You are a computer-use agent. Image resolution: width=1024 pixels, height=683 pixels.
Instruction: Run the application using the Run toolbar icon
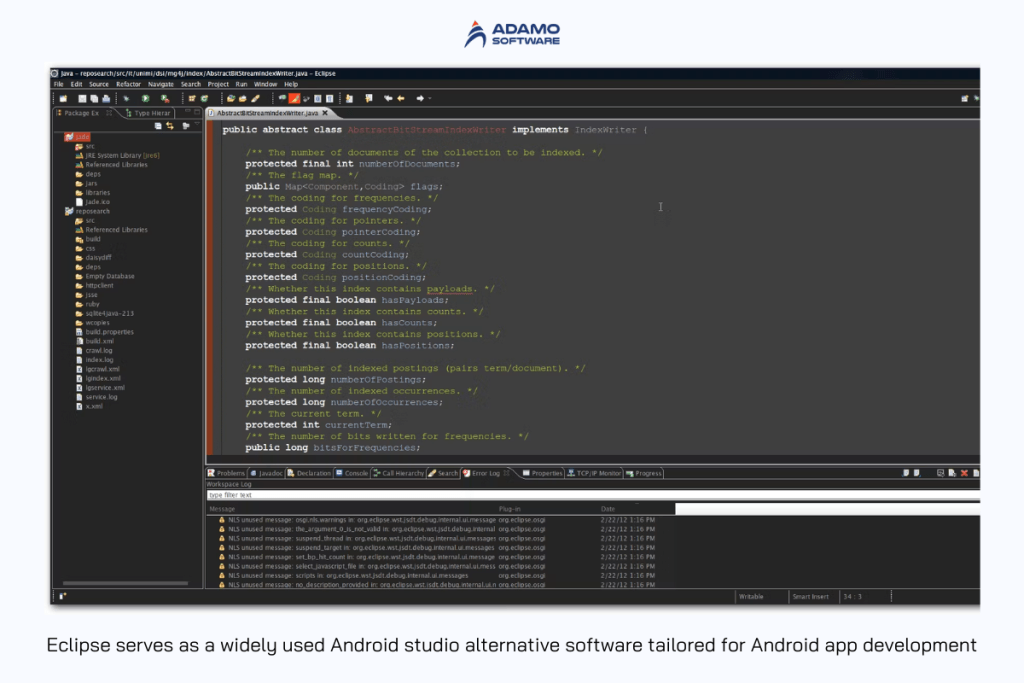144,97
